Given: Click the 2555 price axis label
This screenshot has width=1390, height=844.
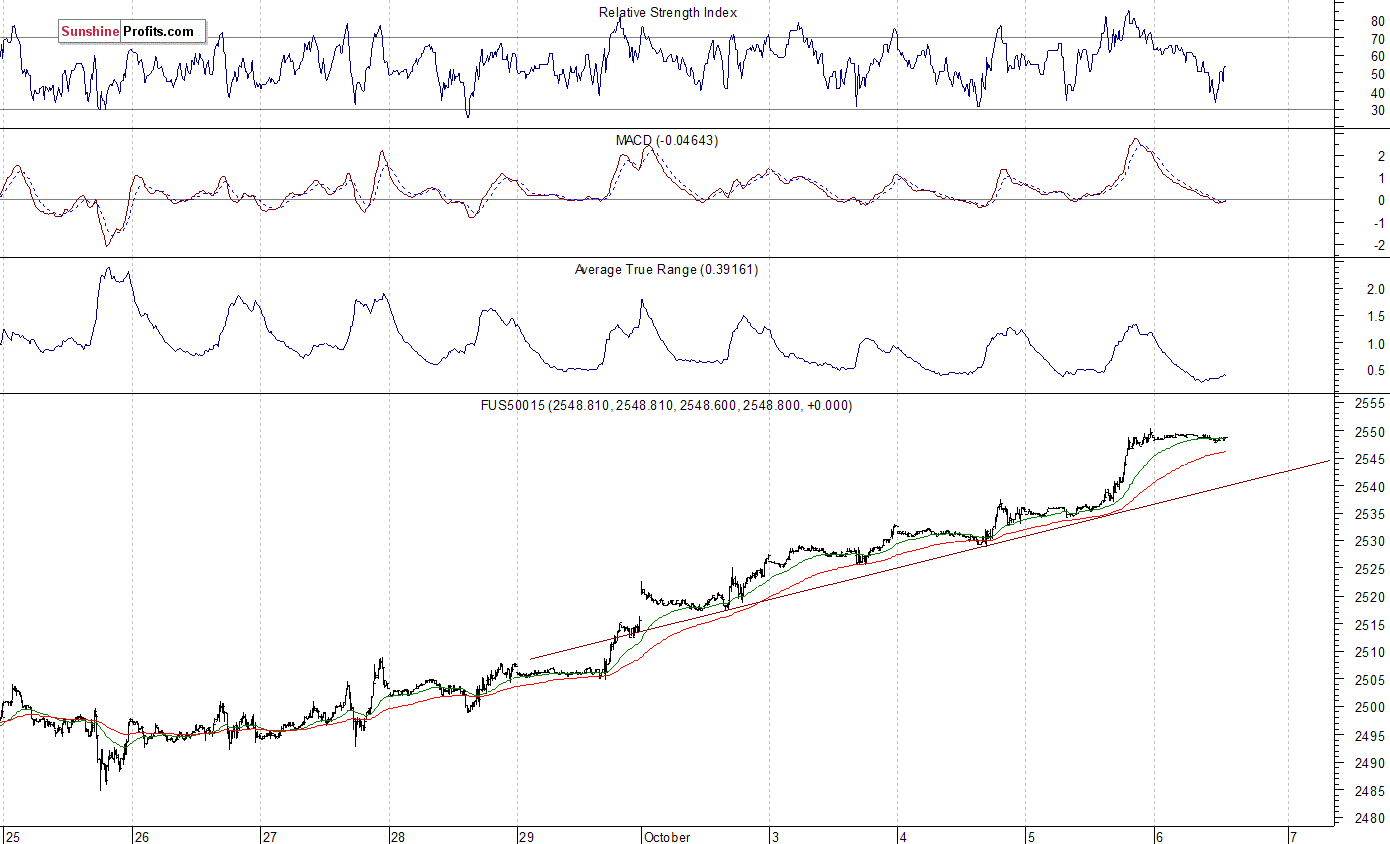Looking at the screenshot, I should click(1370, 404).
